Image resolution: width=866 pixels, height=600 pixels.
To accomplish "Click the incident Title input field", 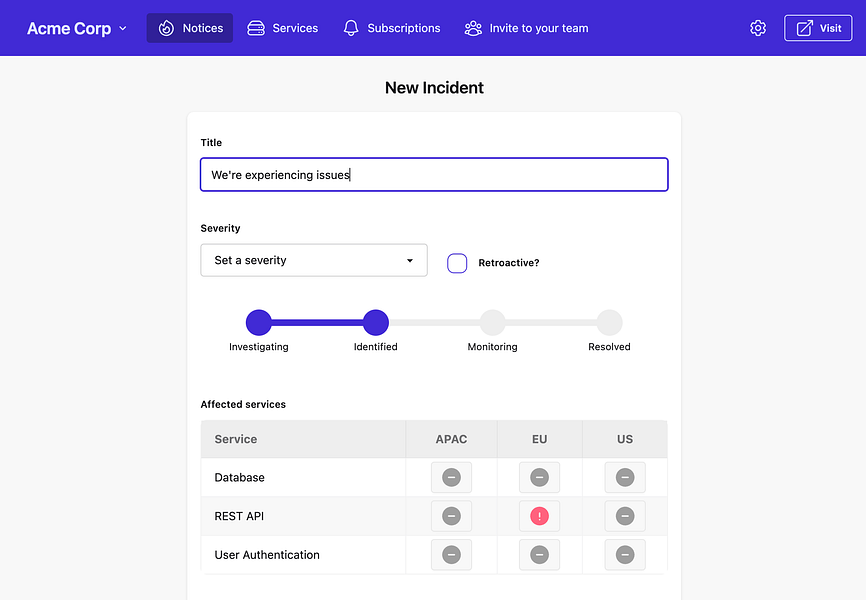I will coord(434,175).
